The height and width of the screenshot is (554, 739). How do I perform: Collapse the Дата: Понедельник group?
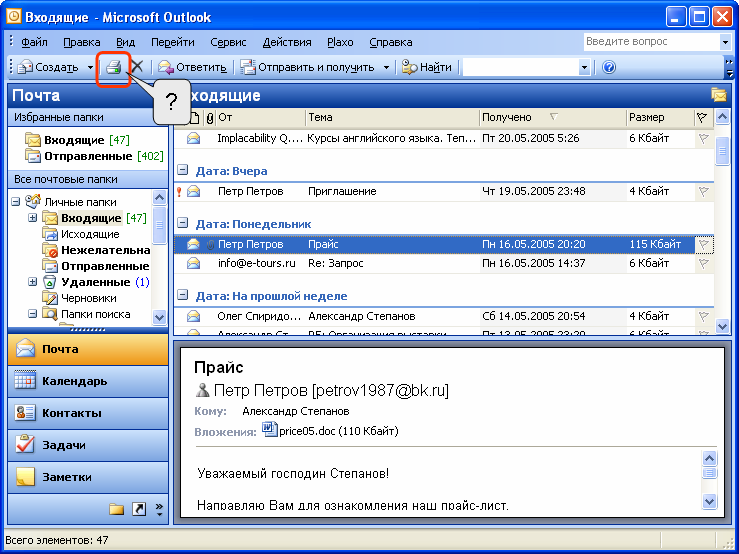pyautogui.click(x=182, y=223)
